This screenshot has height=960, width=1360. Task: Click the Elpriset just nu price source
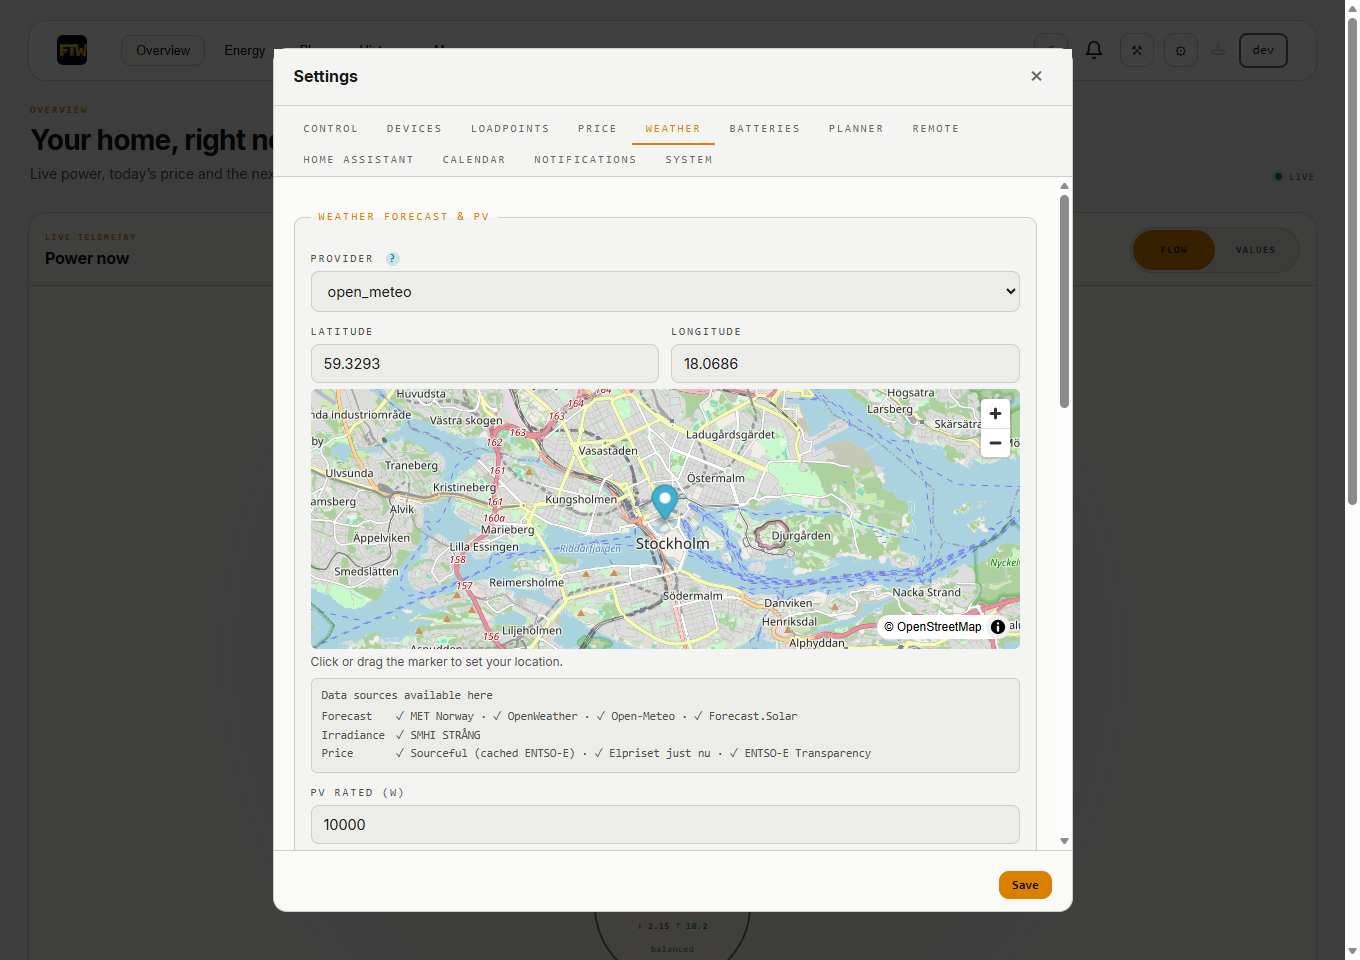point(660,754)
